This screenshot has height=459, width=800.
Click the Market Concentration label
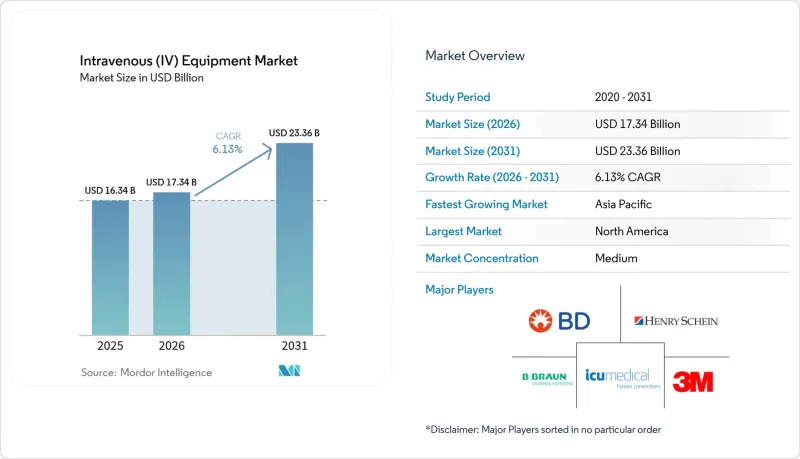[x=482, y=259]
